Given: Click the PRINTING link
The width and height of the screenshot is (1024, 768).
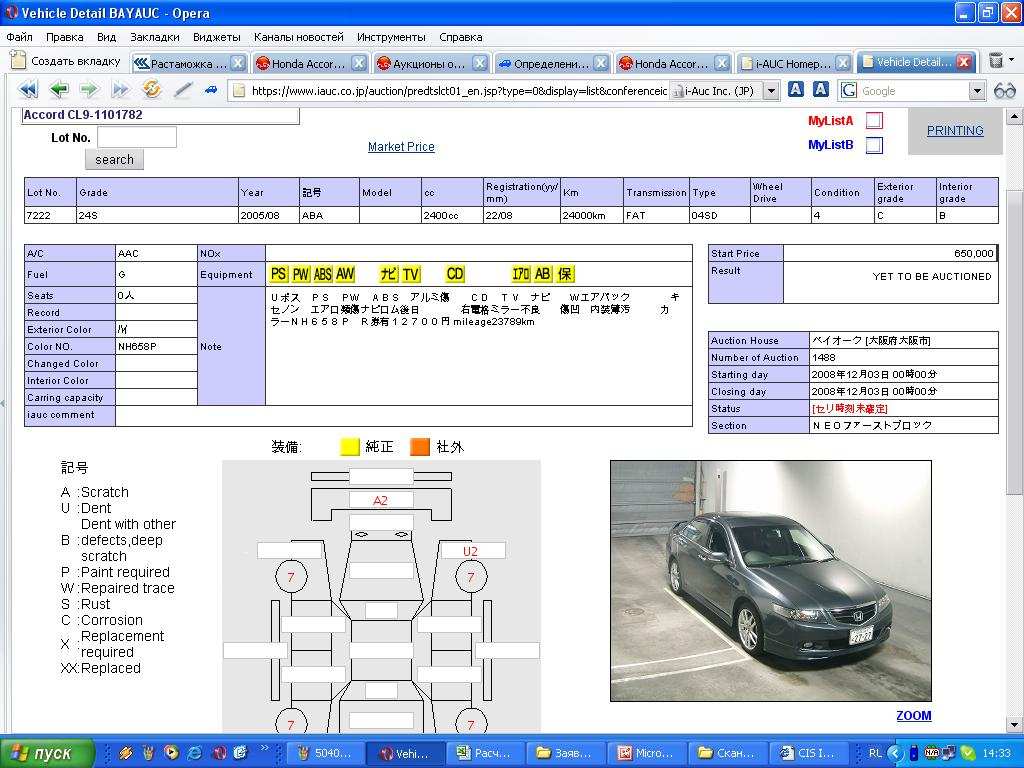Looking at the screenshot, I should click(x=955, y=131).
